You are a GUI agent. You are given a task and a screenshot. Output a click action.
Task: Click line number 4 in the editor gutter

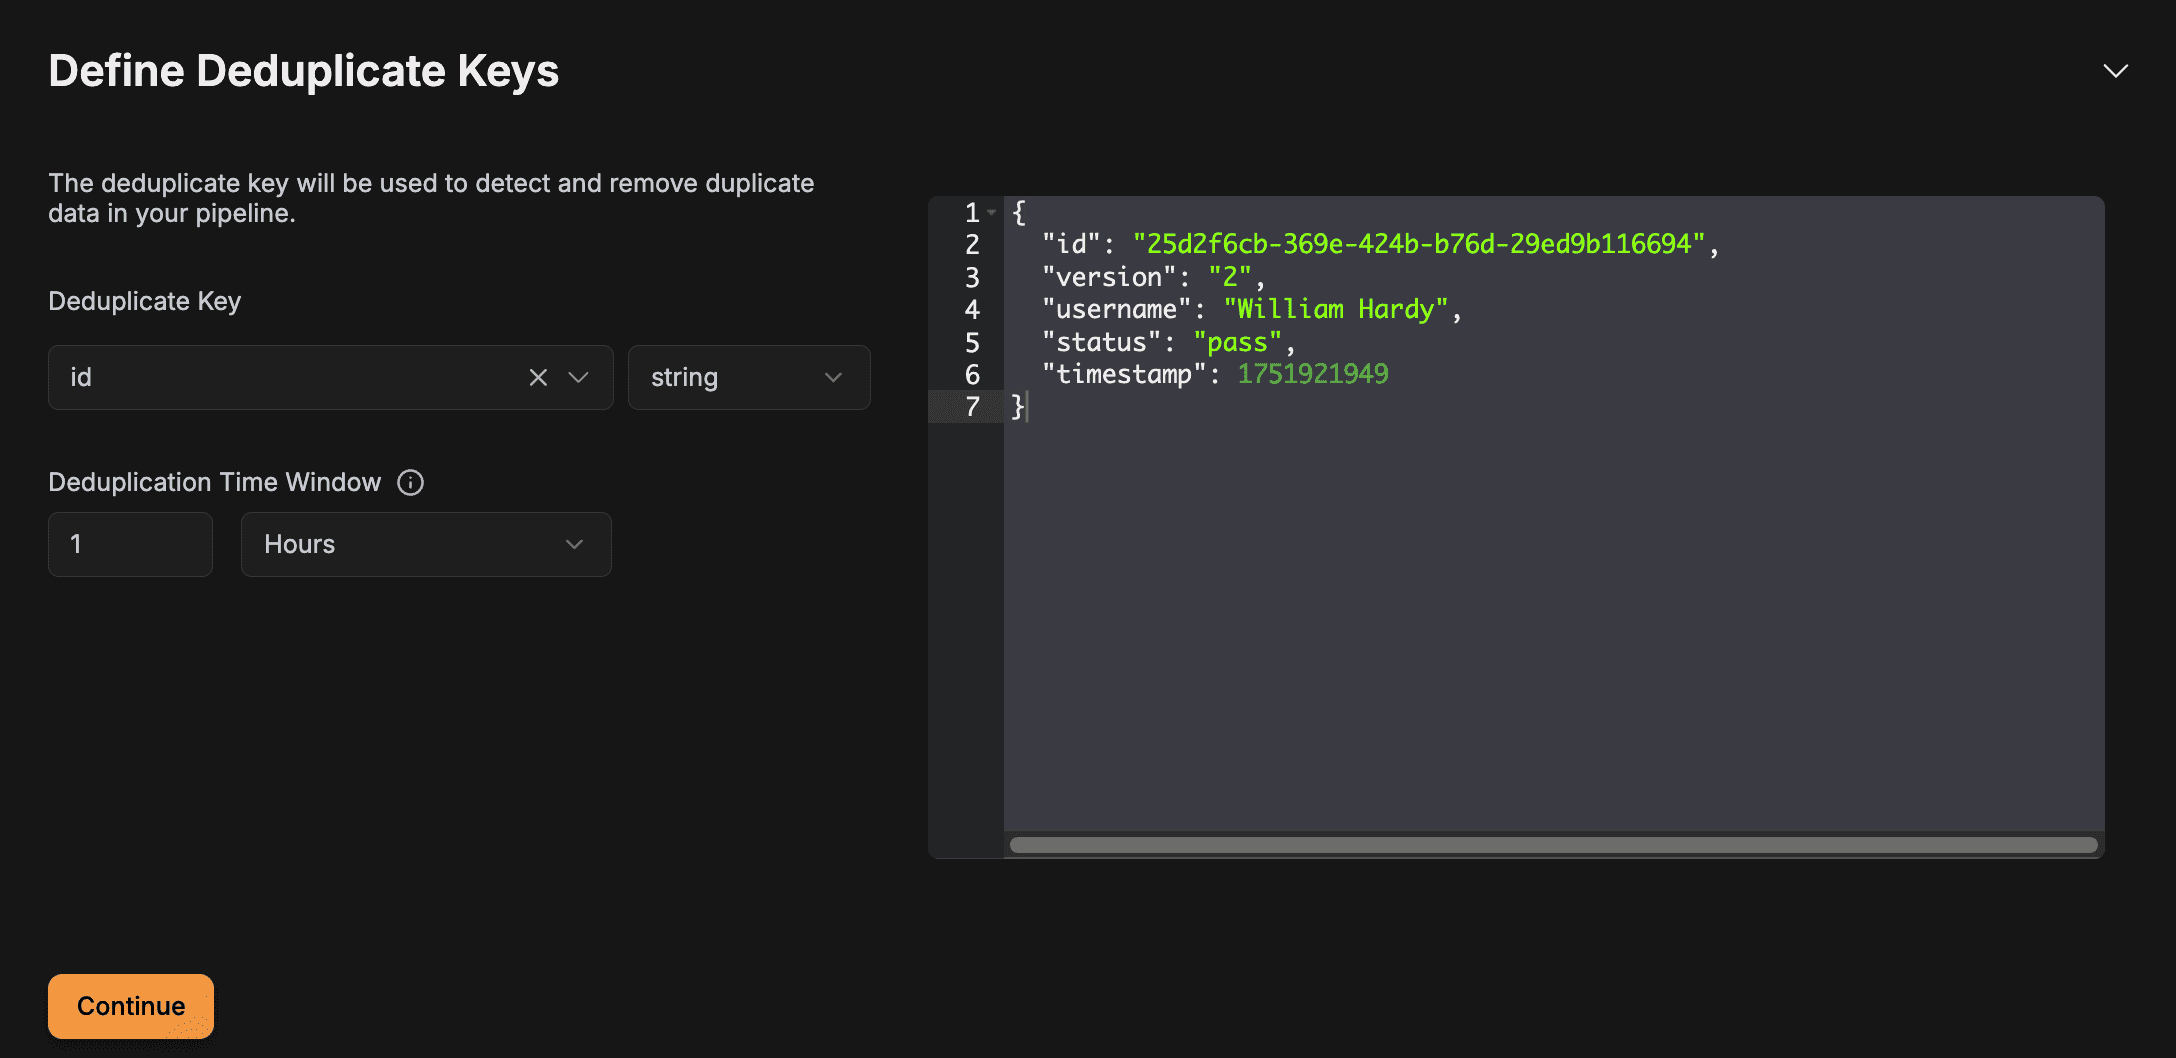[x=972, y=309]
